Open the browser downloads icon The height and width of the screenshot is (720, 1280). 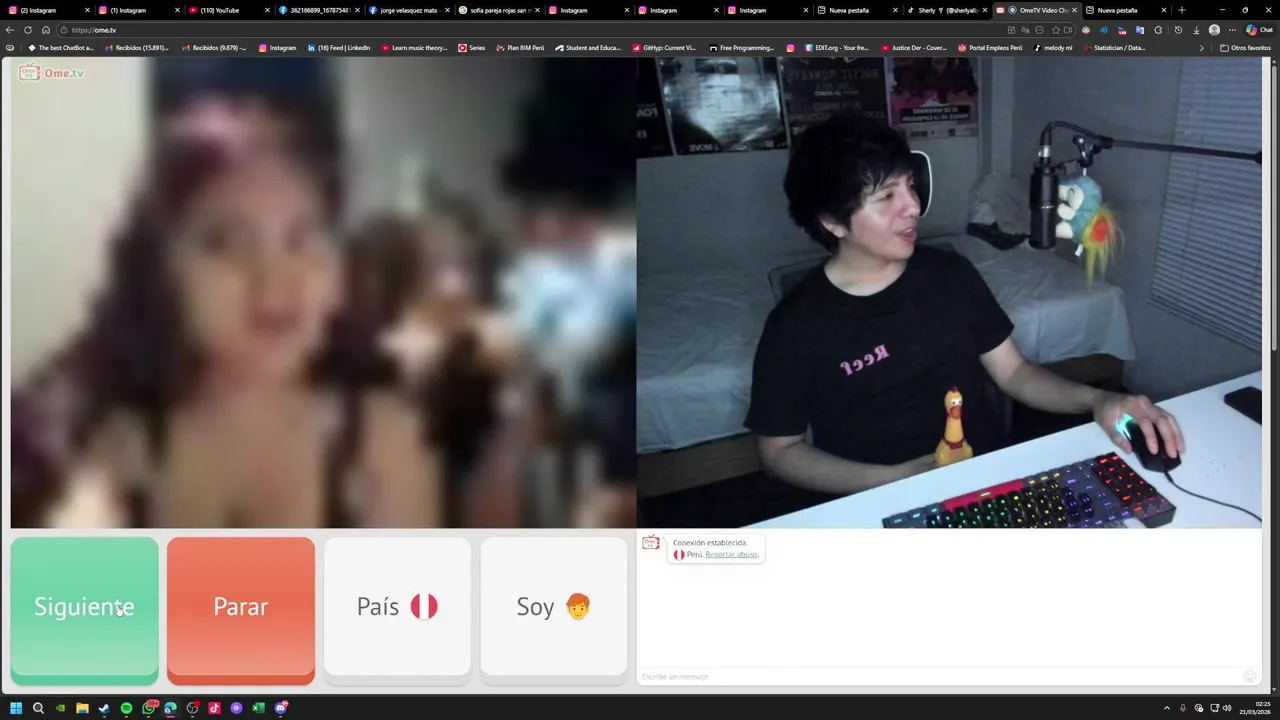pyautogui.click(x=1196, y=30)
